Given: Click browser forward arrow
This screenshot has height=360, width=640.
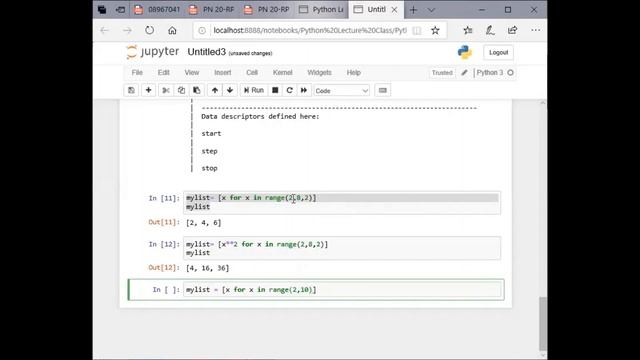Looking at the screenshot, I should (127, 30).
